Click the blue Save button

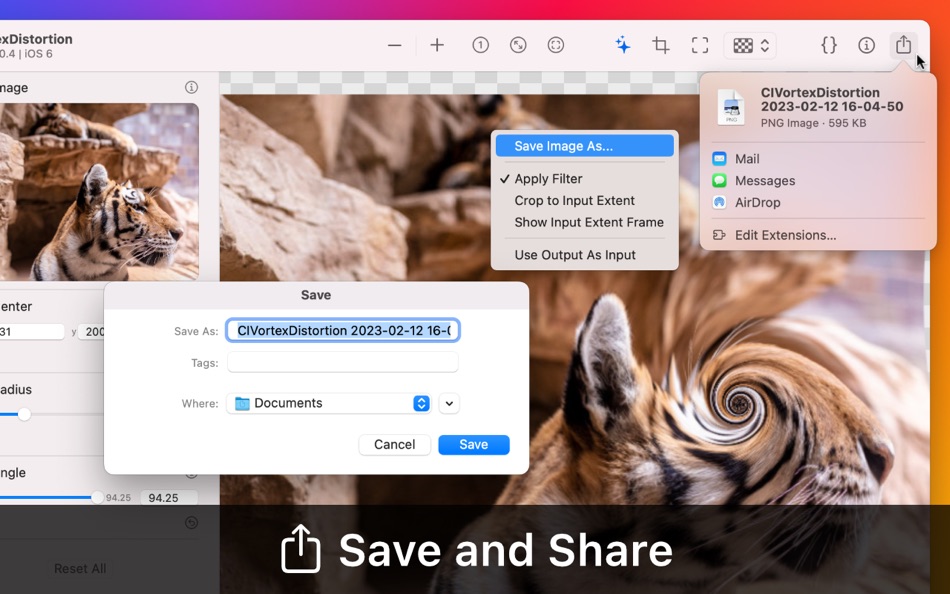474,444
